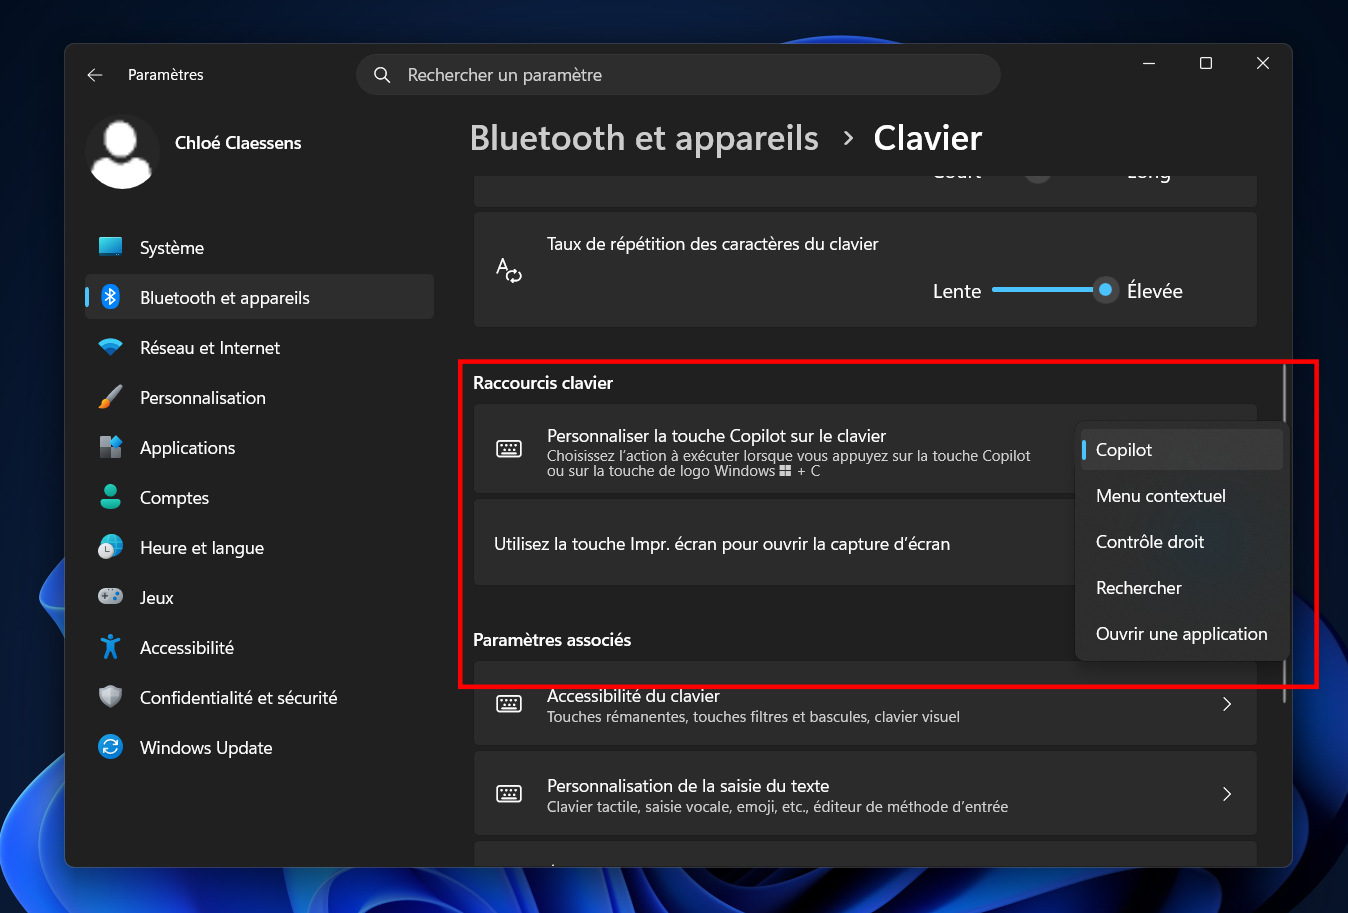Screen dimensions: 1348x913
Task: Click the Personnalisation paintbrush icon
Action: click(111, 397)
